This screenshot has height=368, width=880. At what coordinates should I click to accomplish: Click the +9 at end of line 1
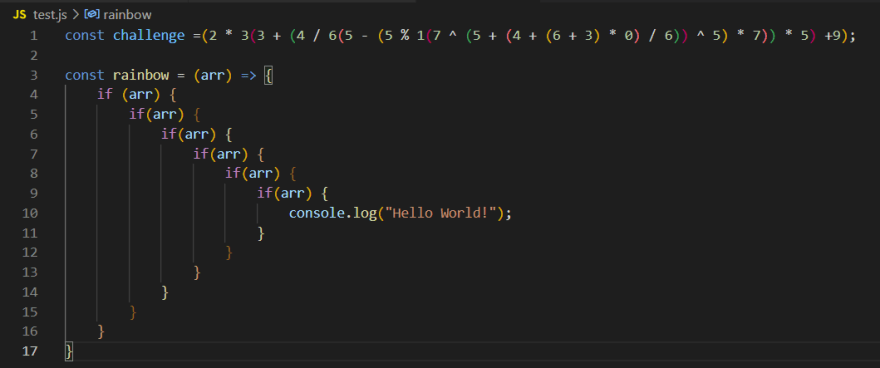832,36
